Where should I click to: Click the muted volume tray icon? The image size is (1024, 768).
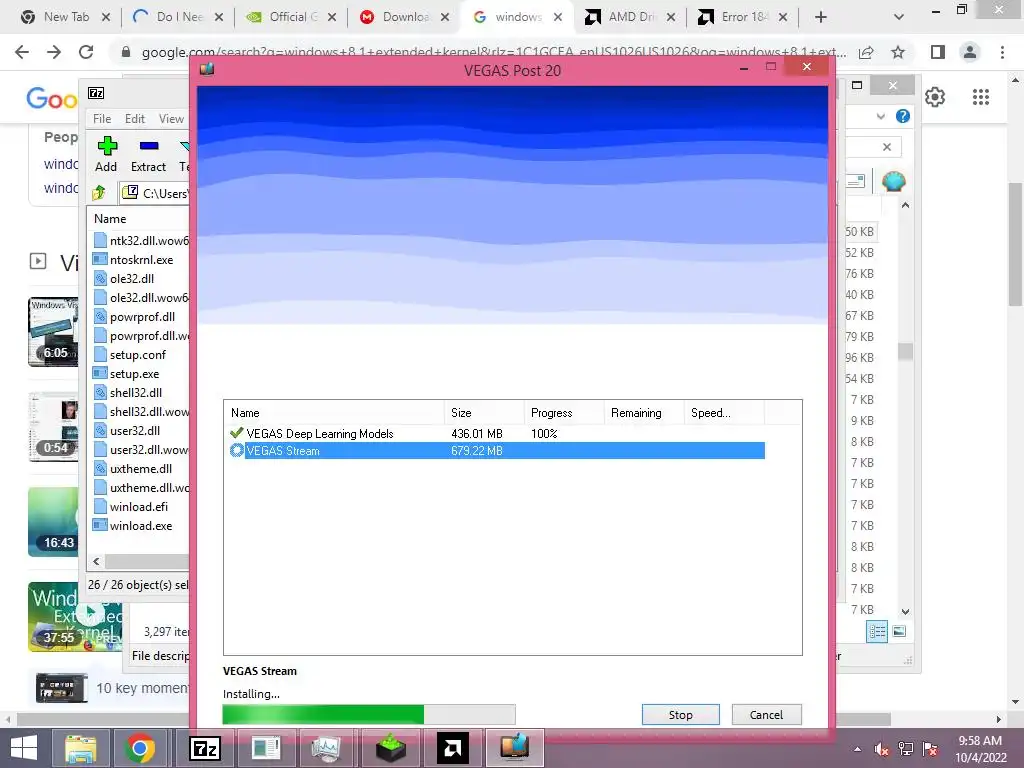882,749
